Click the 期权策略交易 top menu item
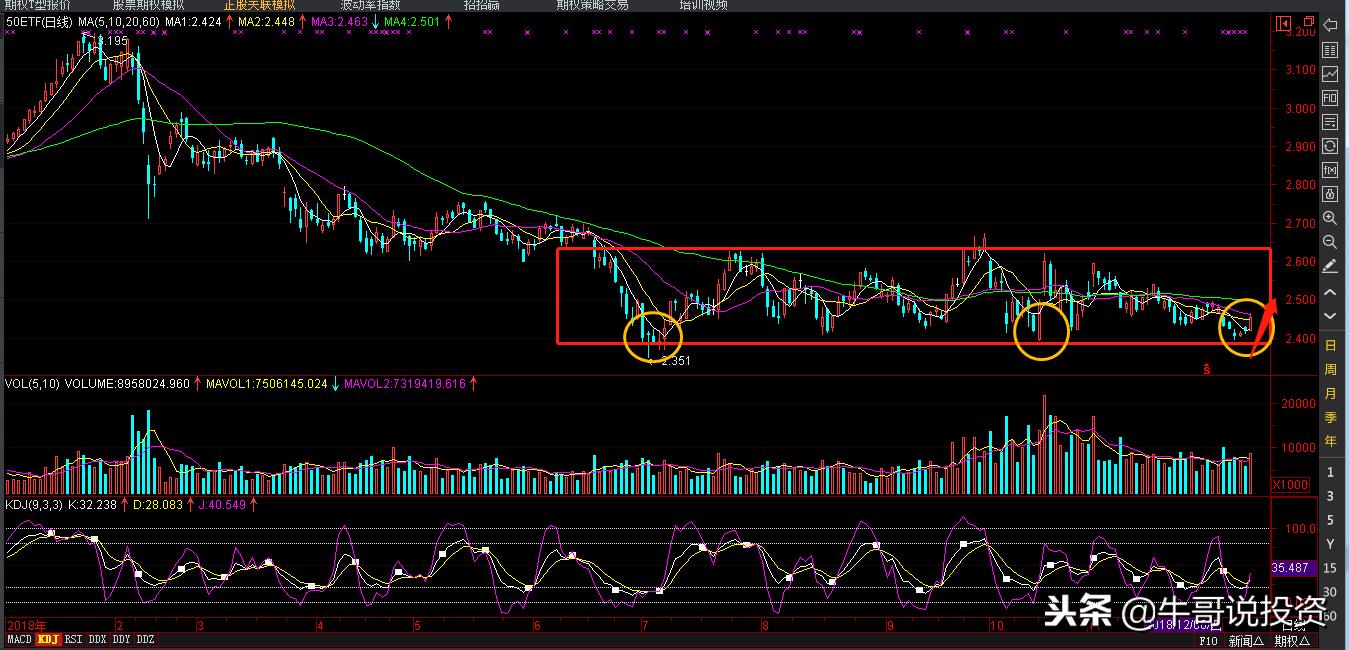This screenshot has height=650, width=1349. [592, 4]
